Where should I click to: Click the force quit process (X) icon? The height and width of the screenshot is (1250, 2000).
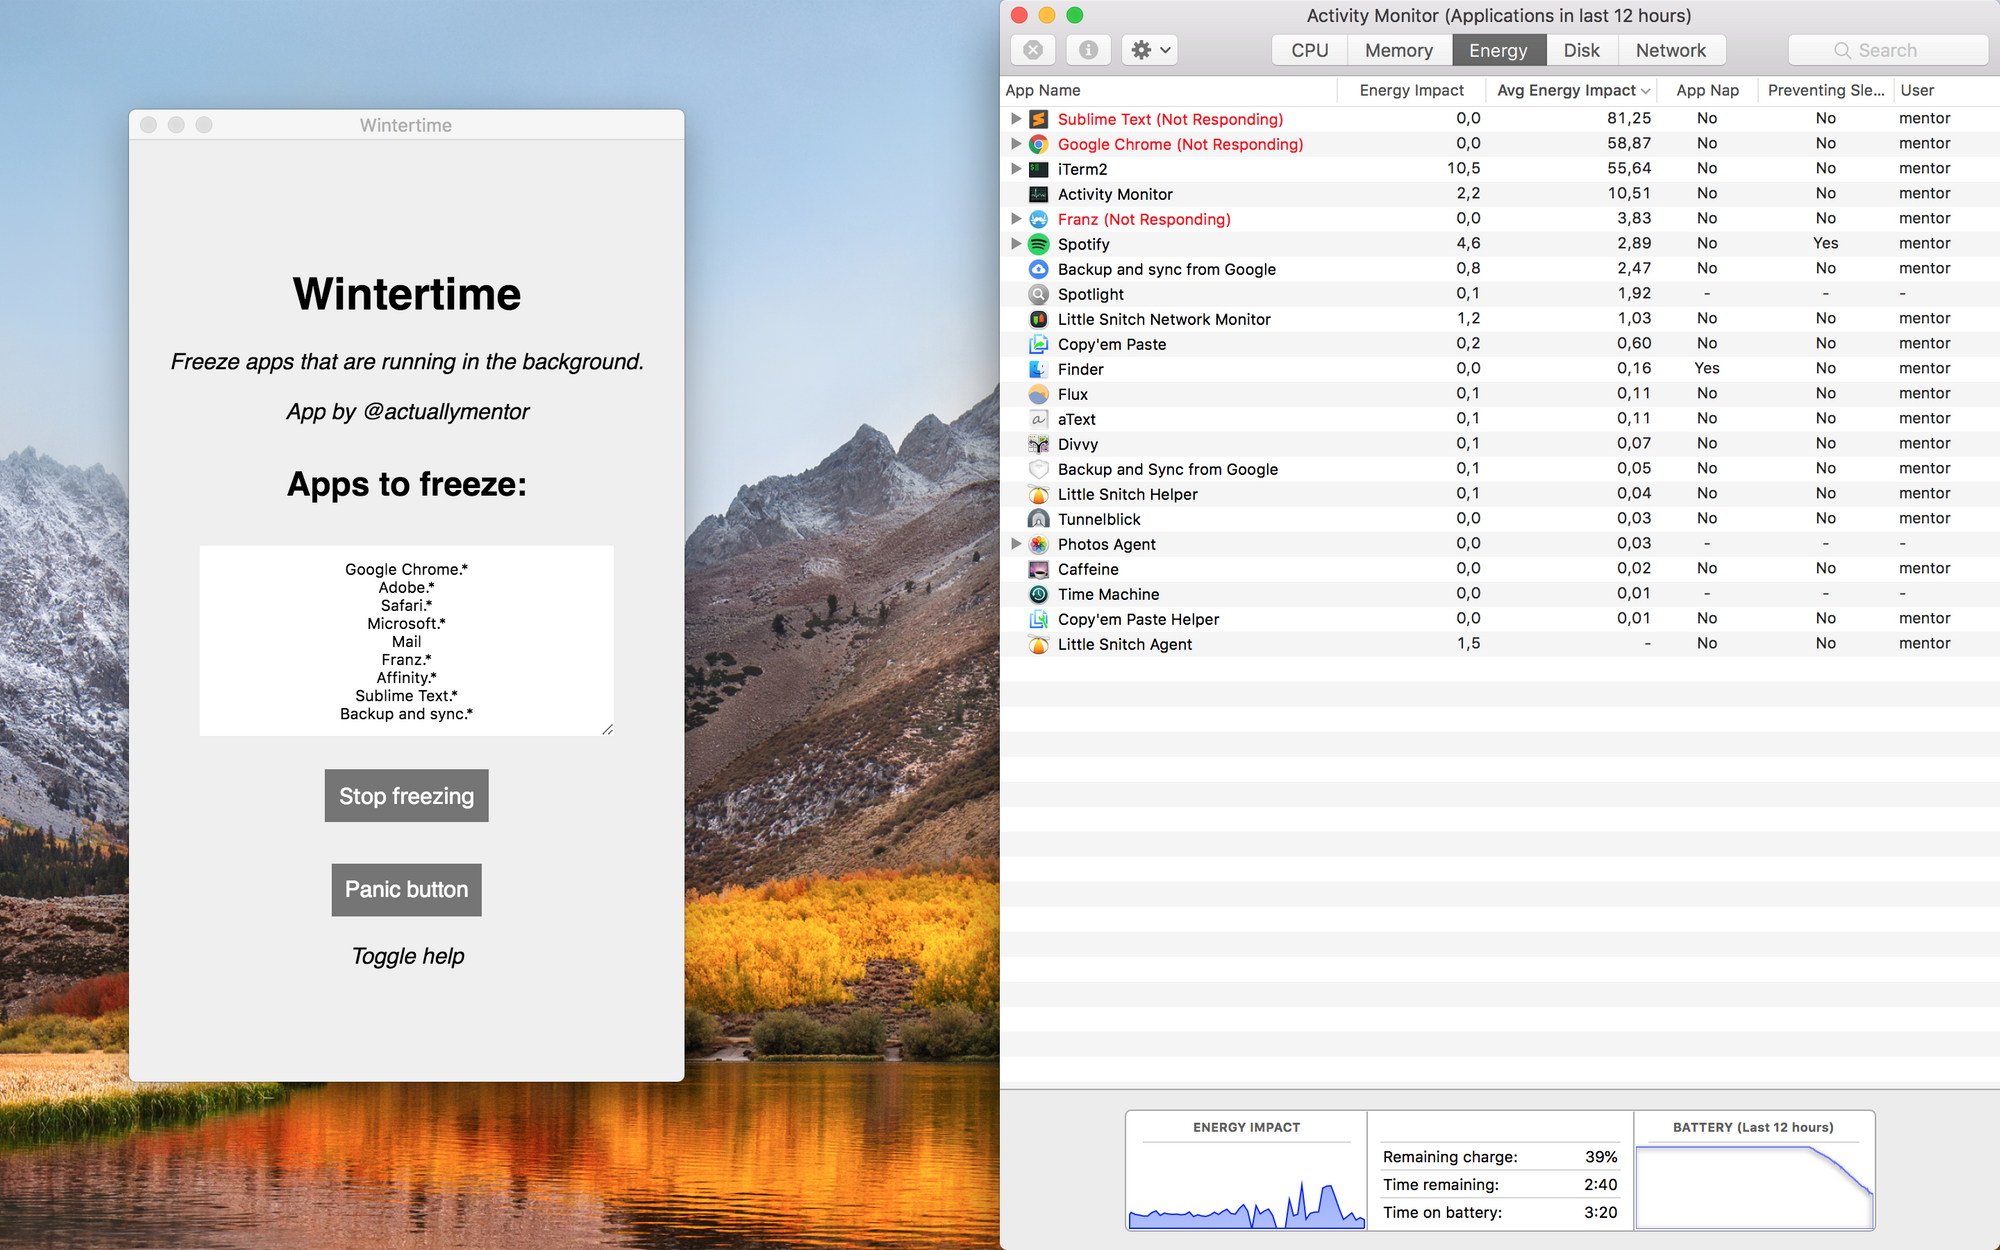tap(1033, 50)
